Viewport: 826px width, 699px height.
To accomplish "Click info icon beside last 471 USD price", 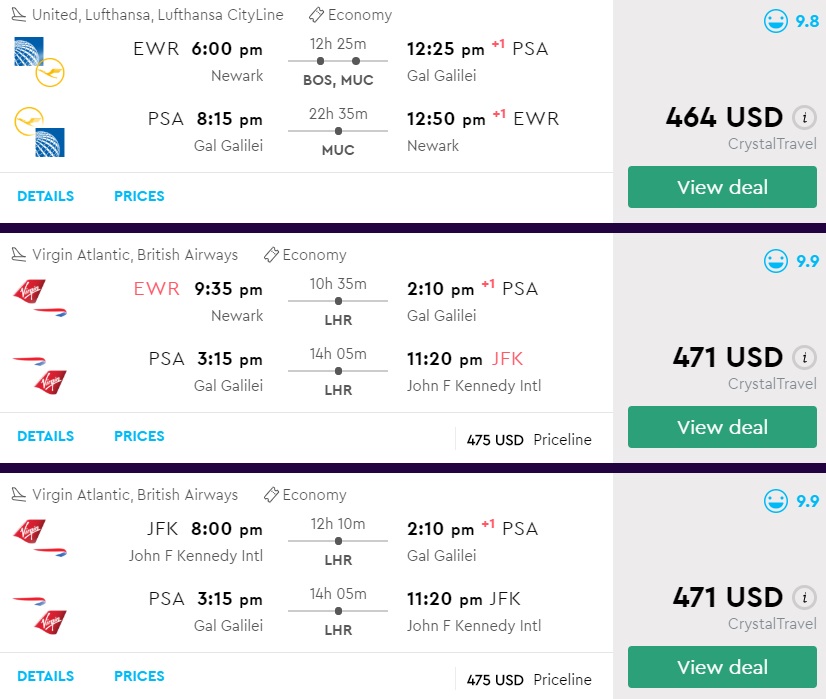I will click(x=803, y=597).
